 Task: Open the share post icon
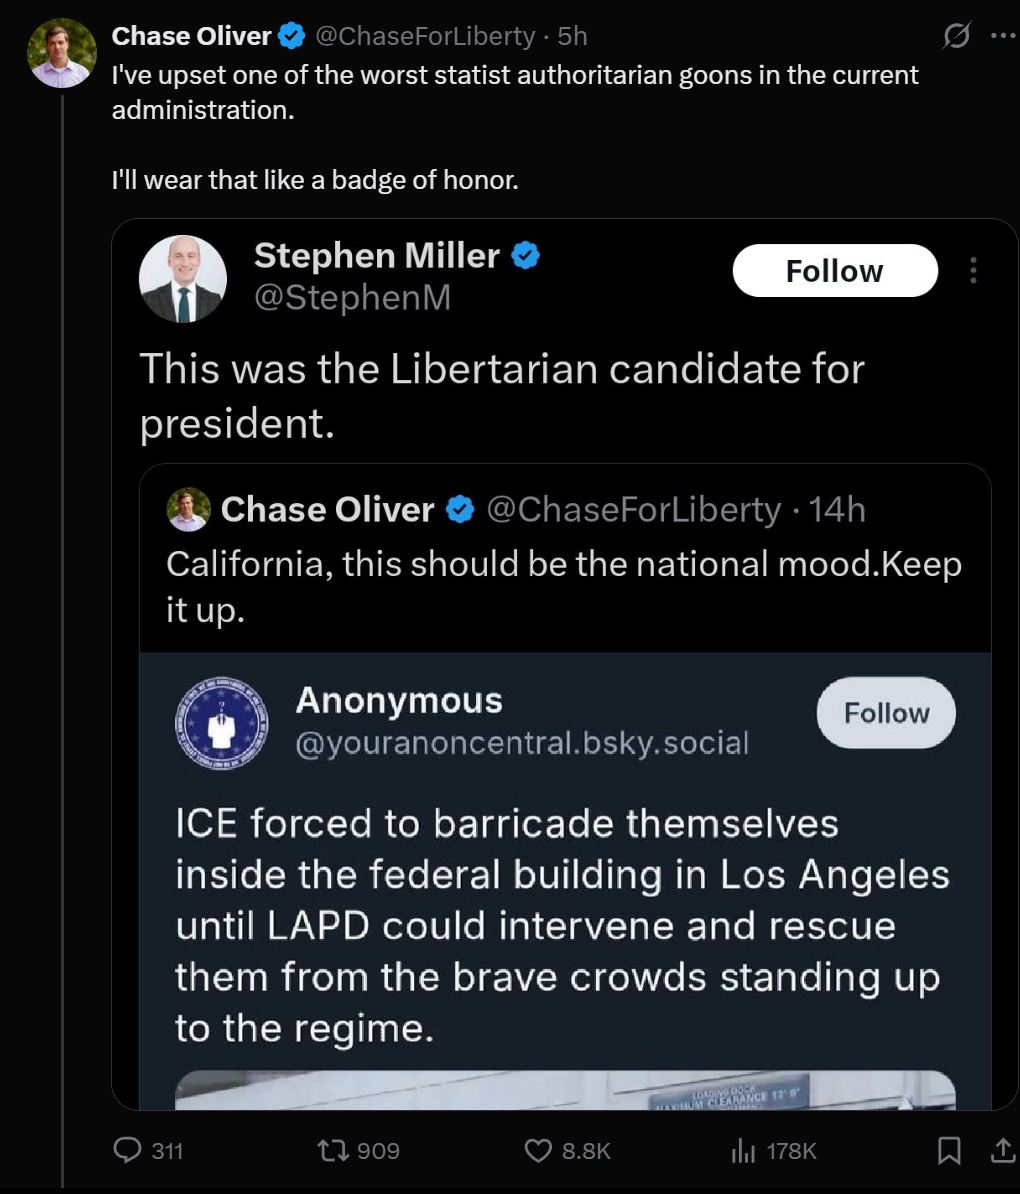(1001, 1151)
